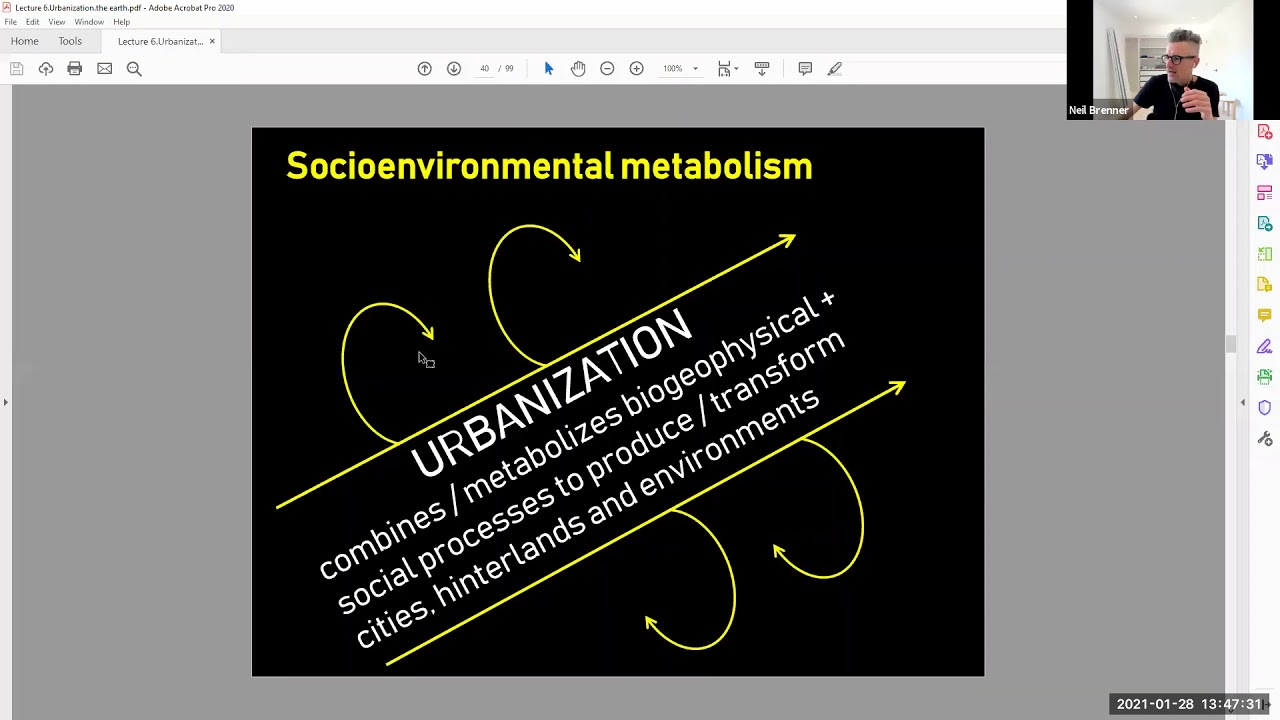
Task: Open Export PDF tool in right pane
Action: [x=1265, y=224]
